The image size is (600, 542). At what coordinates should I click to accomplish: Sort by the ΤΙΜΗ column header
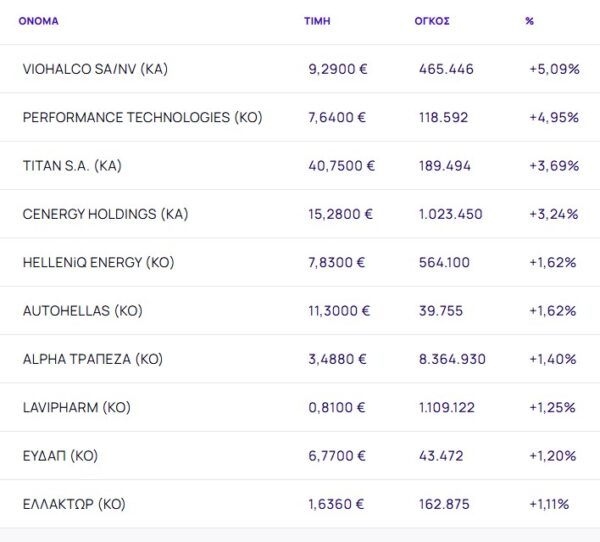point(317,21)
